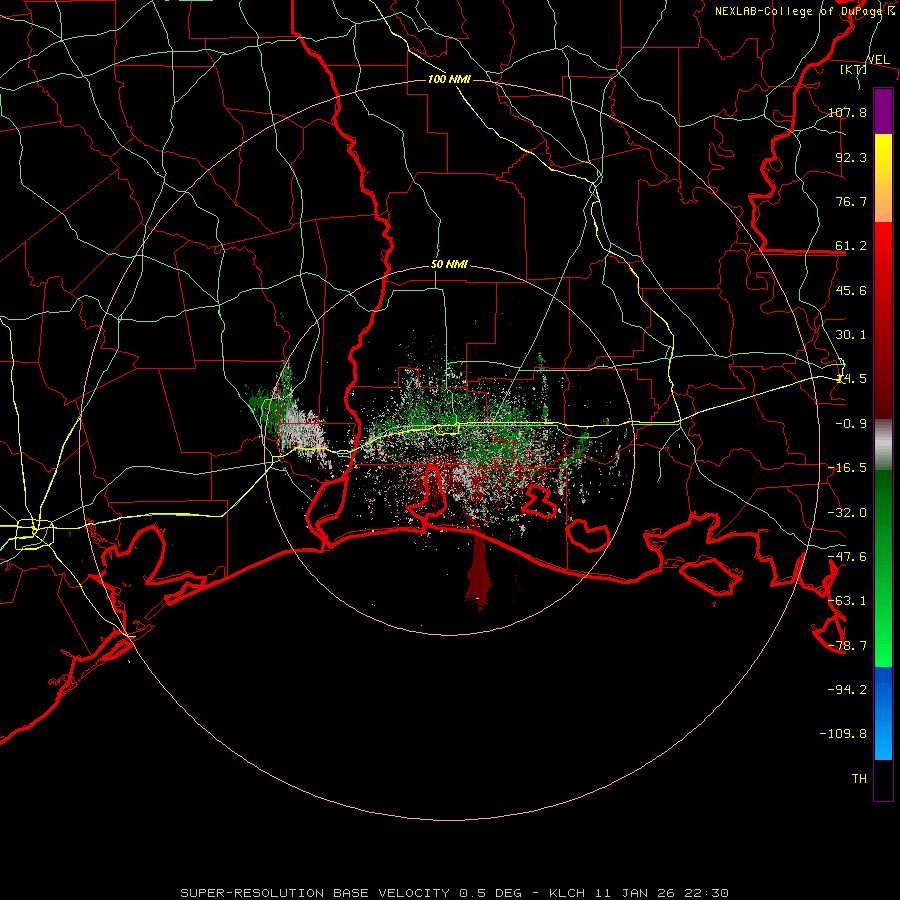Image resolution: width=900 pixels, height=900 pixels.
Task: Click the 50 NMI range ring label
Action: pos(449,265)
